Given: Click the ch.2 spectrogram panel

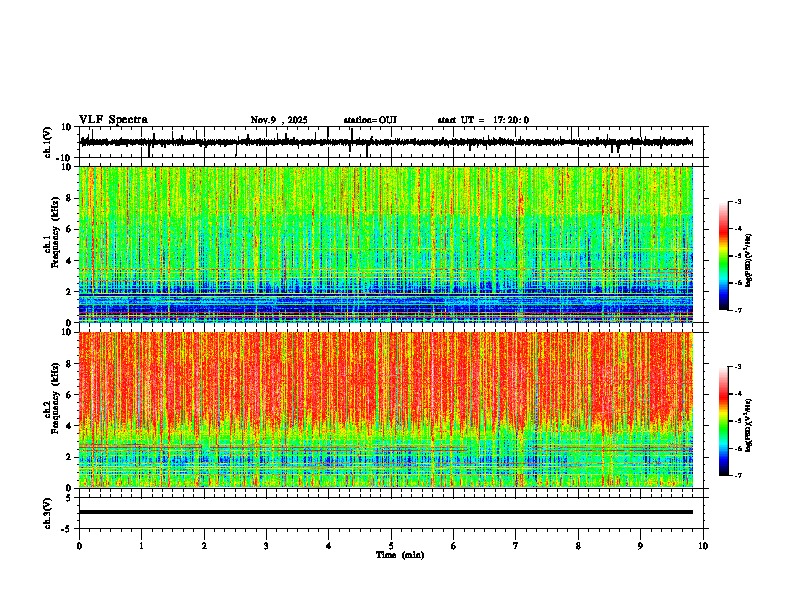Looking at the screenshot, I should coord(386,410).
